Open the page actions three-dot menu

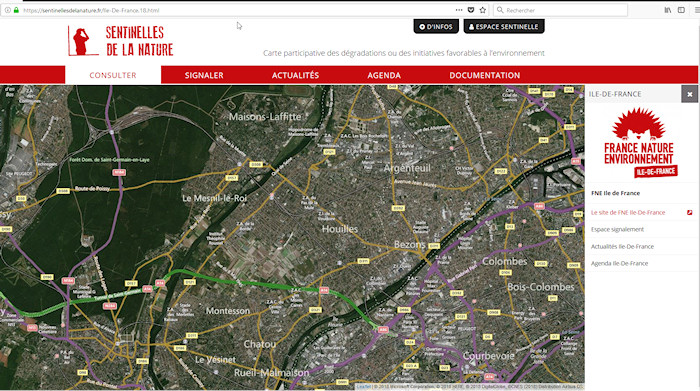coord(459,10)
